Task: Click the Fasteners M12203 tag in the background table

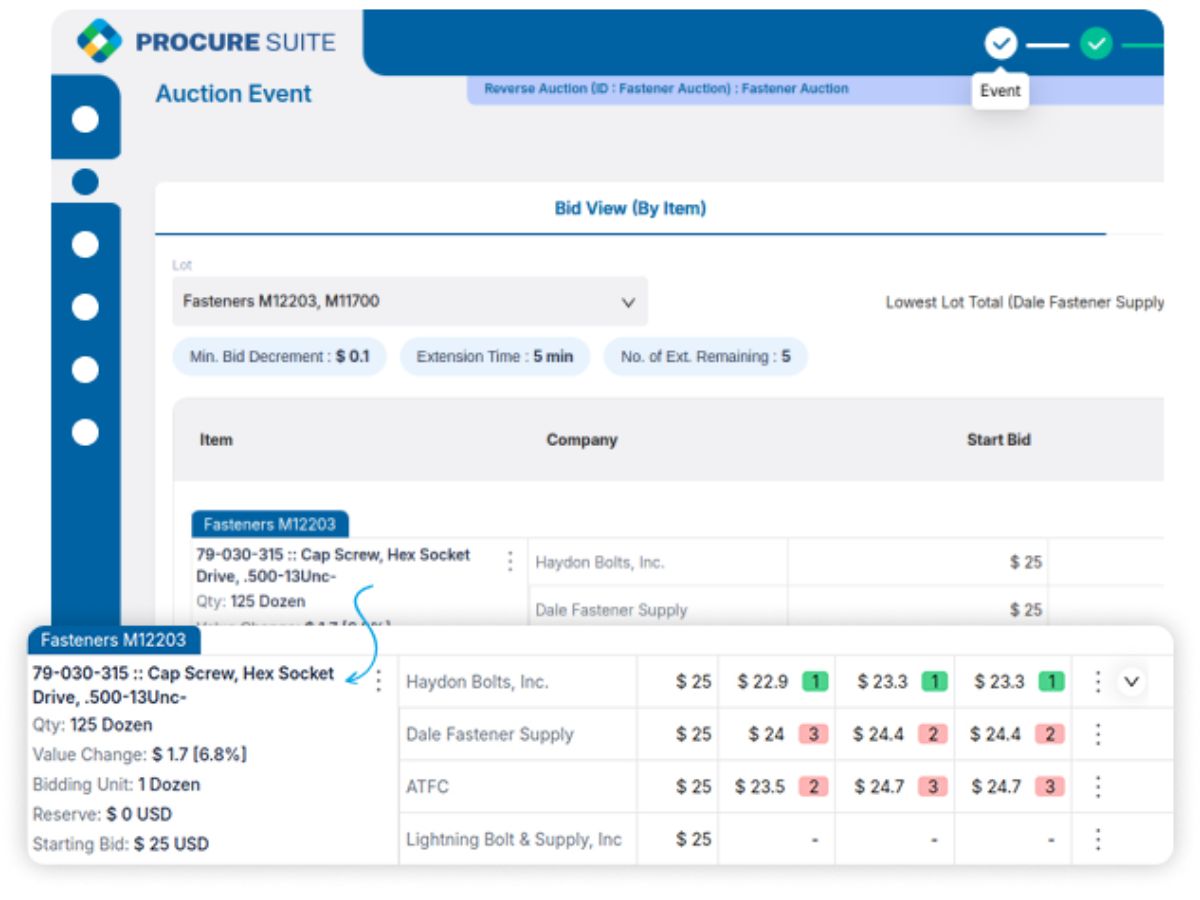Action: [x=270, y=524]
